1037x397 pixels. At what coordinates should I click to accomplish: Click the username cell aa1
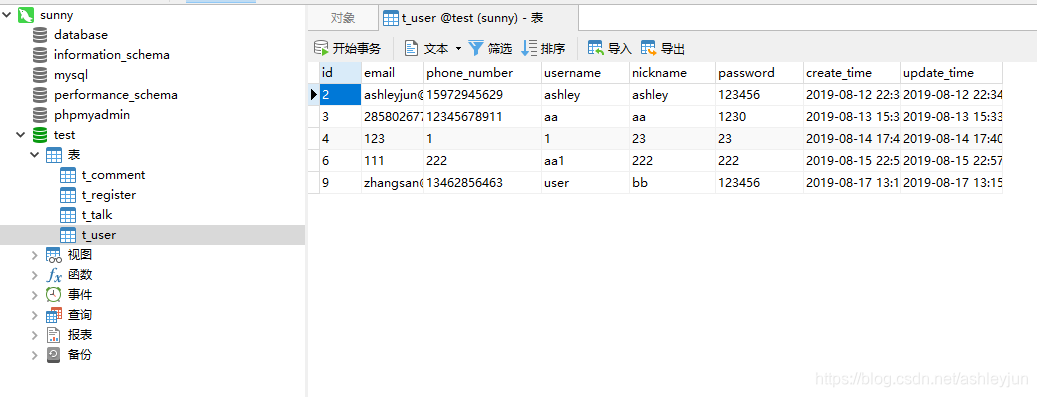tap(585, 160)
